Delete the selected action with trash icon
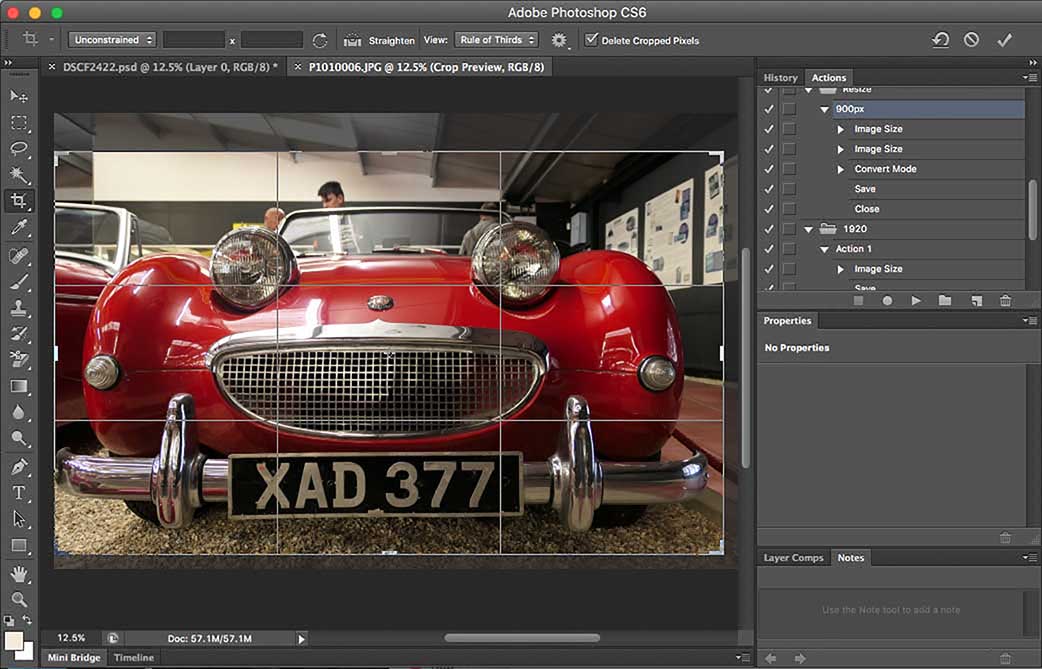Viewport: 1042px width, 669px height. pyautogui.click(x=1005, y=301)
